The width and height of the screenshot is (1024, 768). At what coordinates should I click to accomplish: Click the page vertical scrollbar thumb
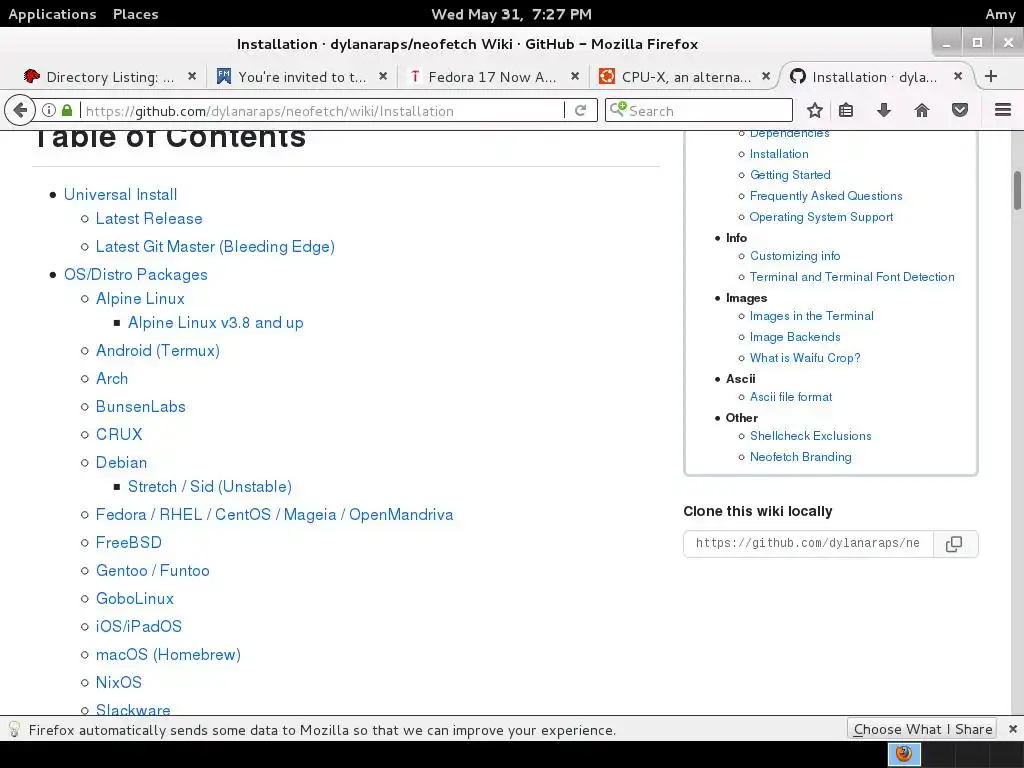[1017, 191]
